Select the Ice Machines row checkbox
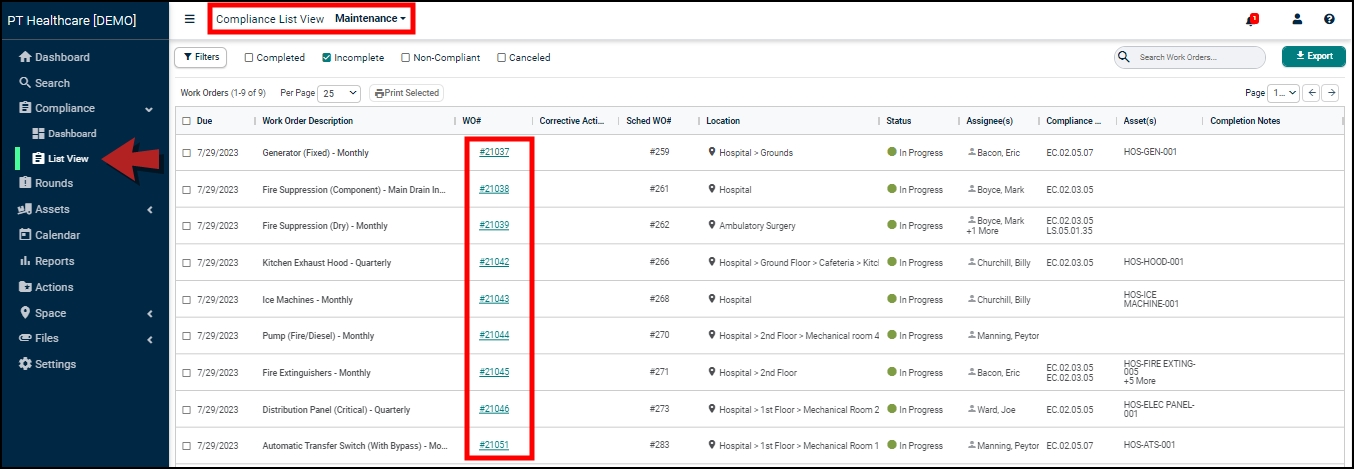Viewport: 1354px width, 469px height. (187, 300)
